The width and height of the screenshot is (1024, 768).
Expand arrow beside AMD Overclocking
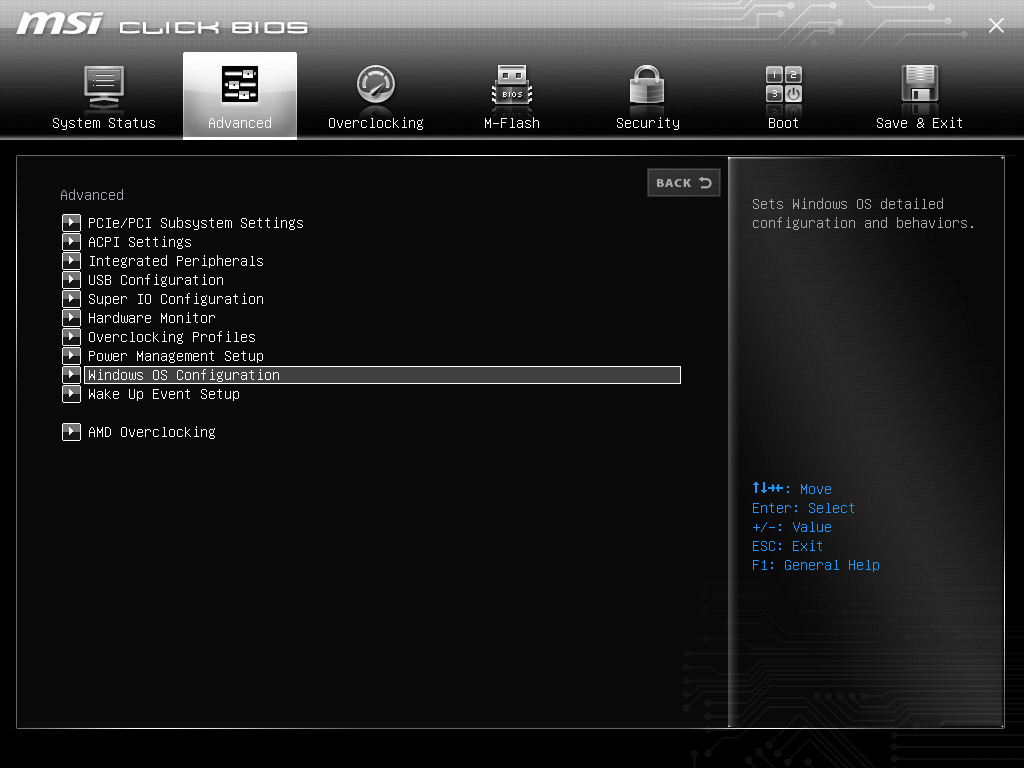point(71,432)
